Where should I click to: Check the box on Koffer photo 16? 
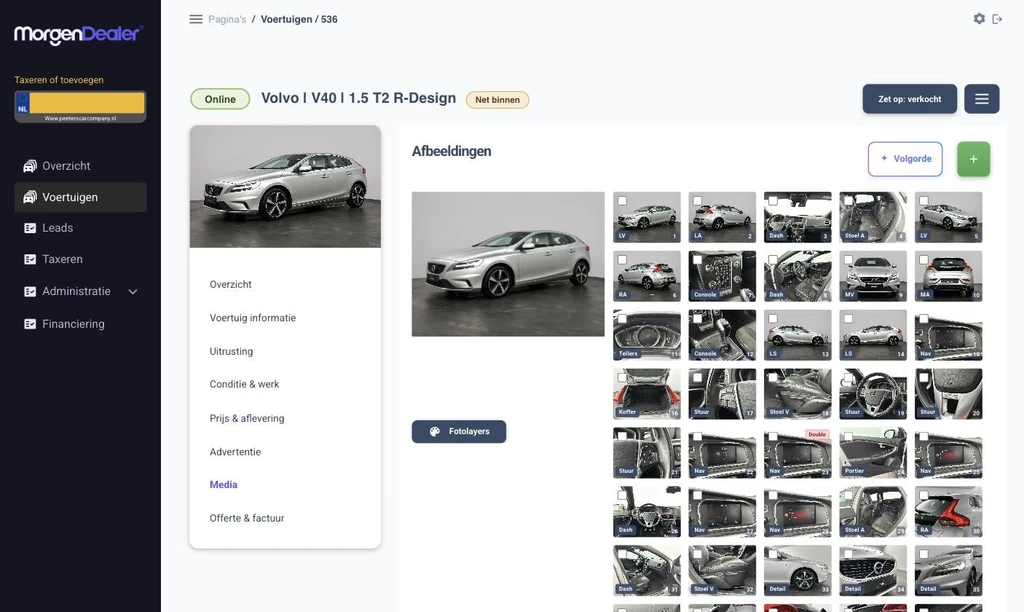622,378
